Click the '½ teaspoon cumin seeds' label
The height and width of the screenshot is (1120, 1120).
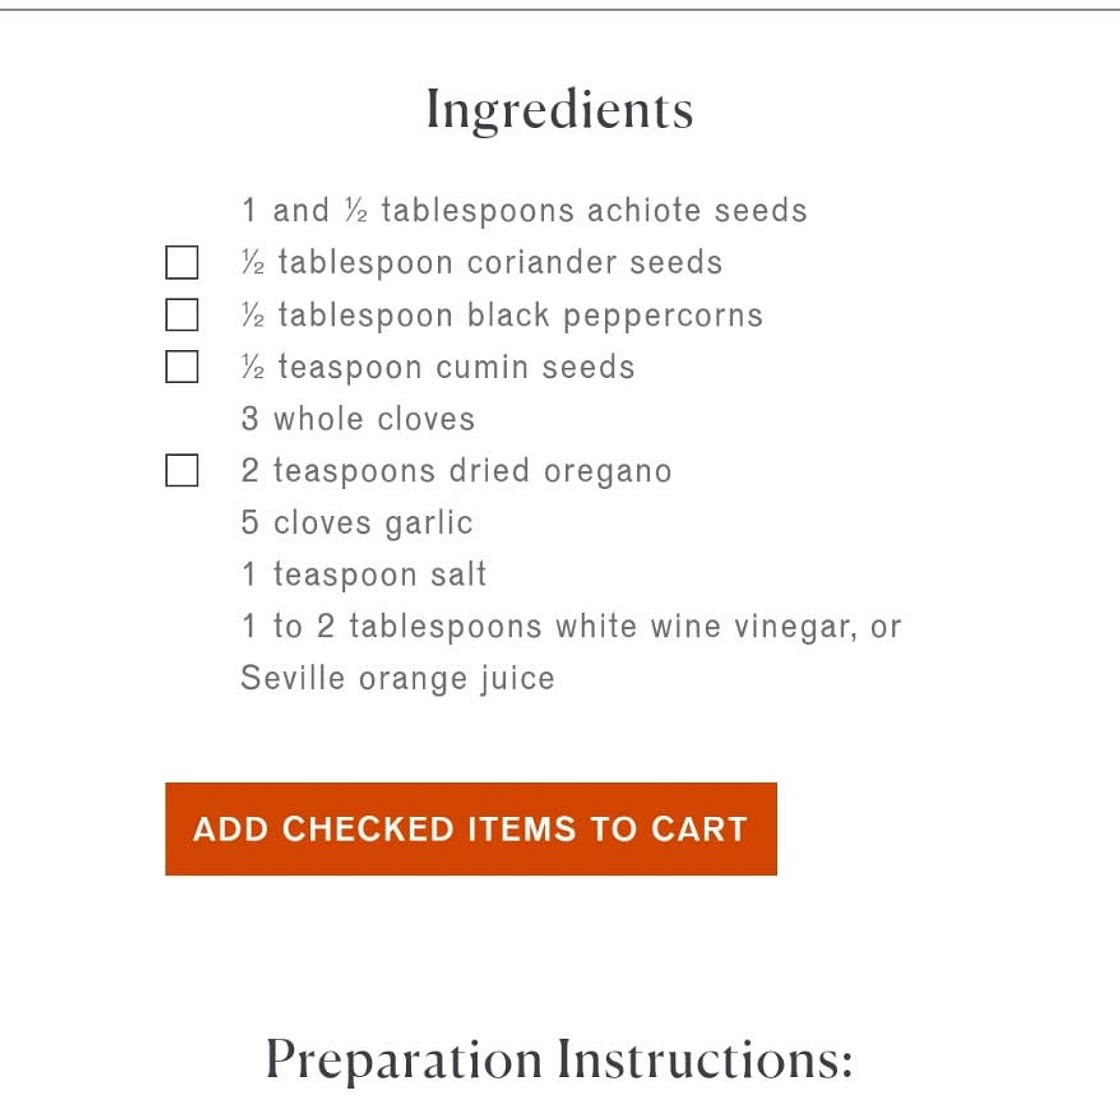click(437, 367)
